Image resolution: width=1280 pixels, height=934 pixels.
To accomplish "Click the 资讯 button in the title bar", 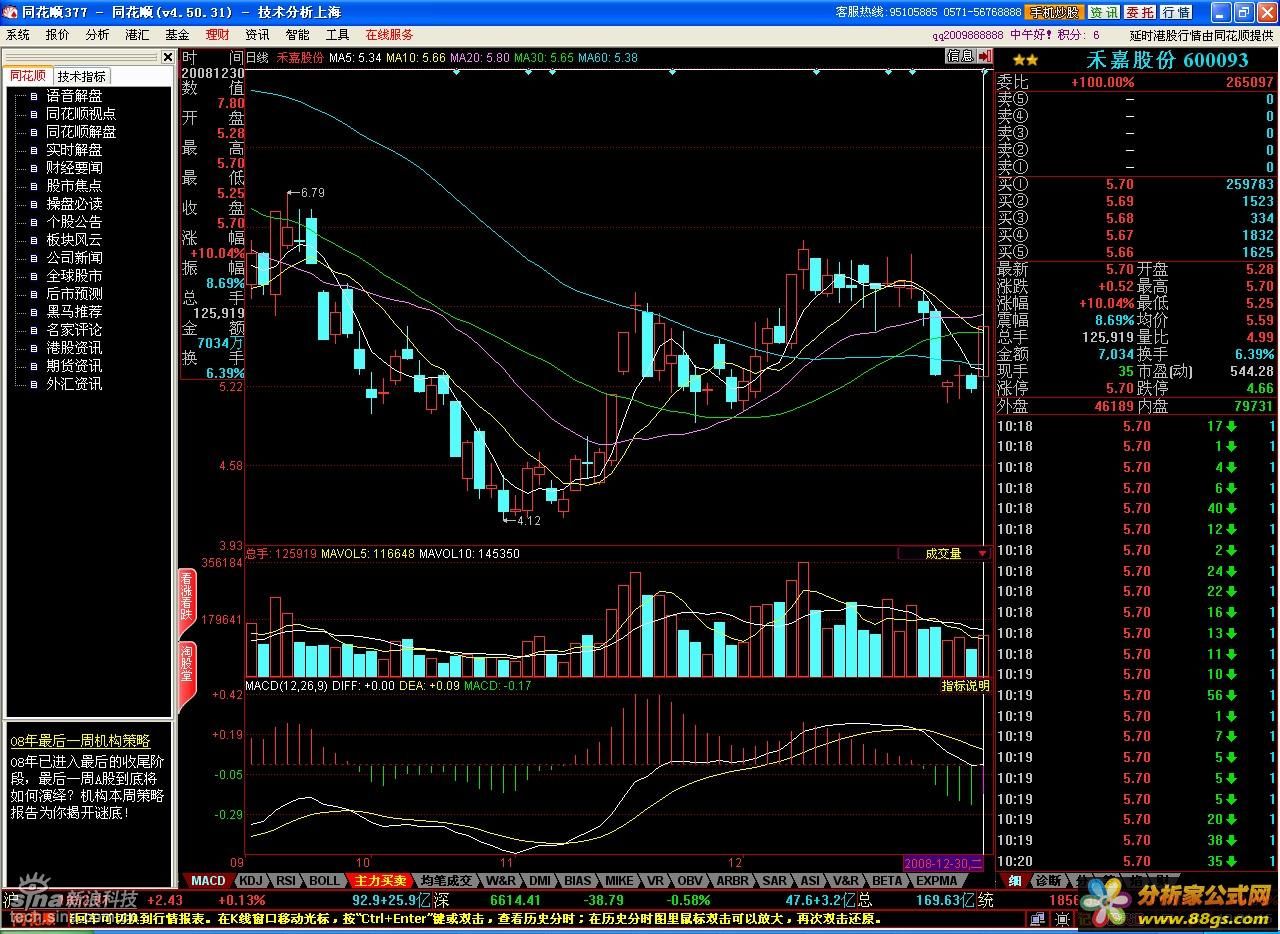I will pyautogui.click(x=1103, y=12).
